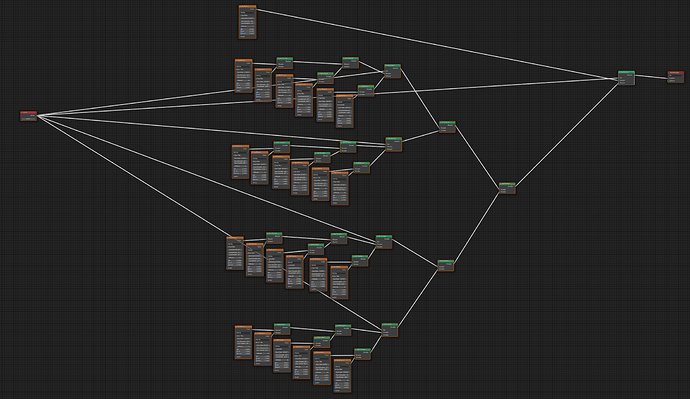Image resolution: width=690 pixels, height=399 pixels.
Task: Click the output socket of the red input node
Action: pos(37,116)
